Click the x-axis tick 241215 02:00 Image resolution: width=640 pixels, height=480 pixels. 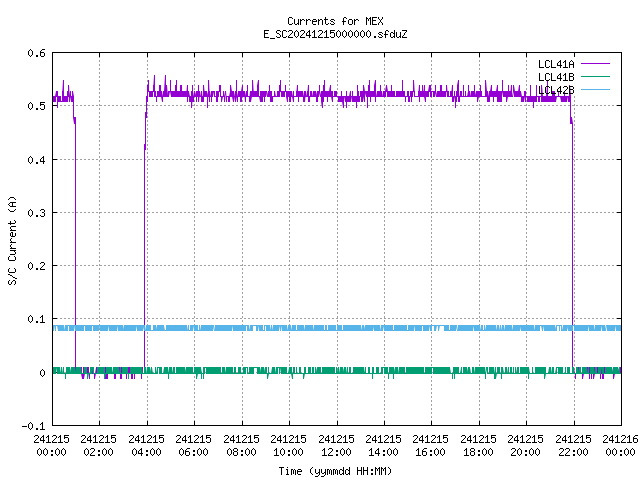coord(98,445)
